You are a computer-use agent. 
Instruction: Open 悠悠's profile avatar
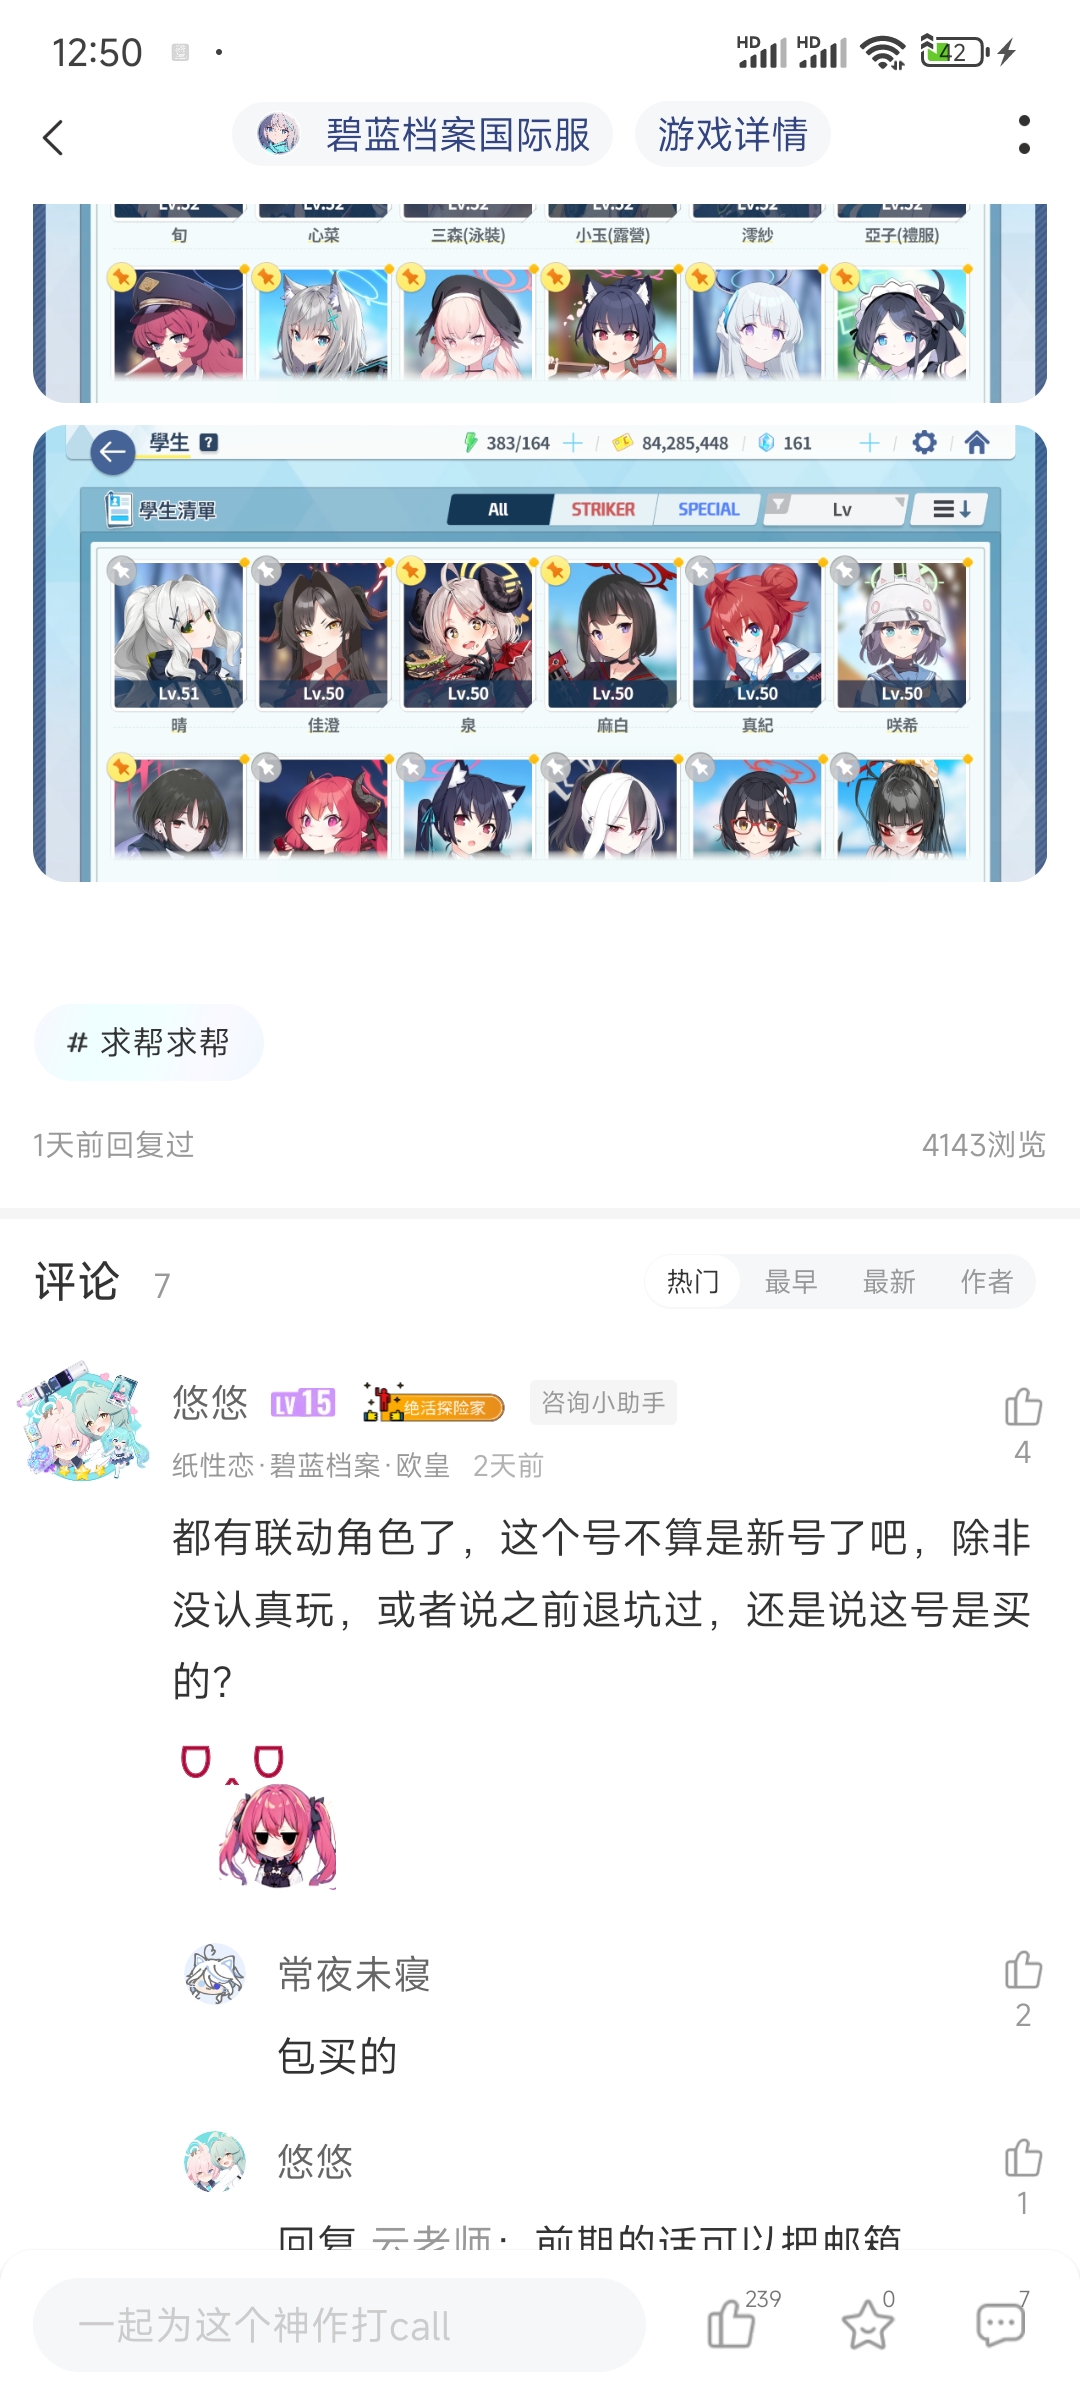(84, 1421)
